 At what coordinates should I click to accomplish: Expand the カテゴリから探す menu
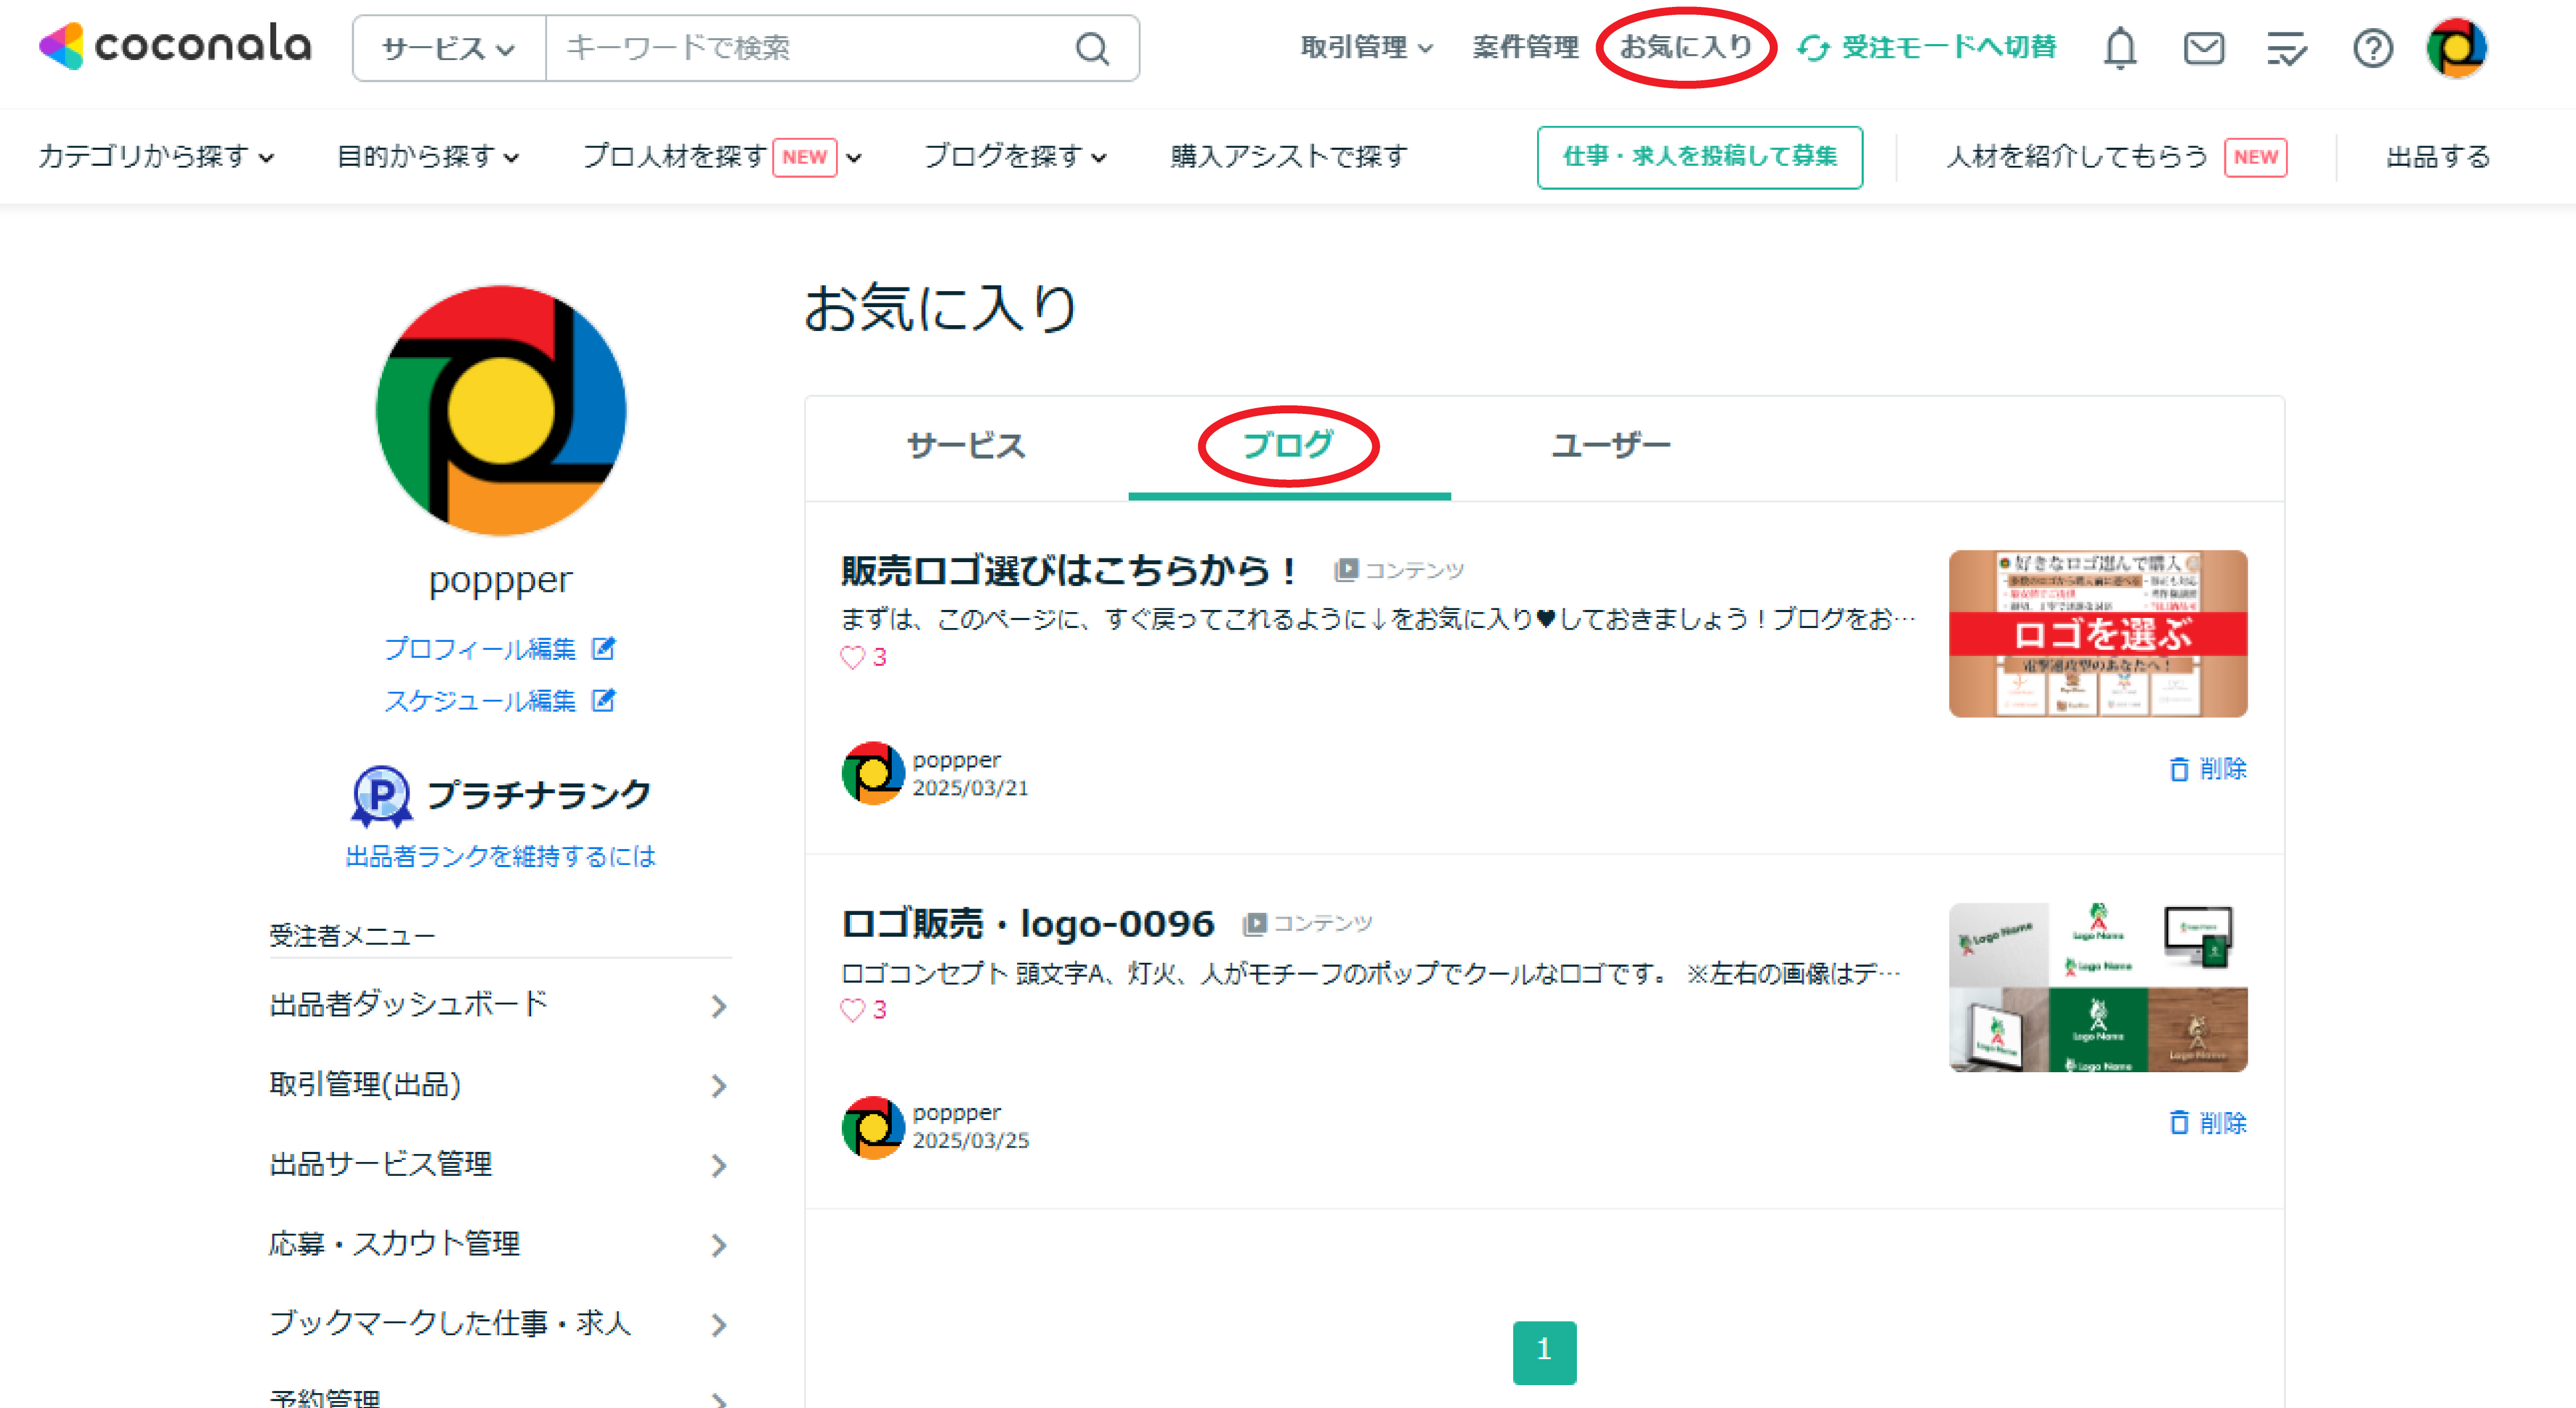coord(155,156)
